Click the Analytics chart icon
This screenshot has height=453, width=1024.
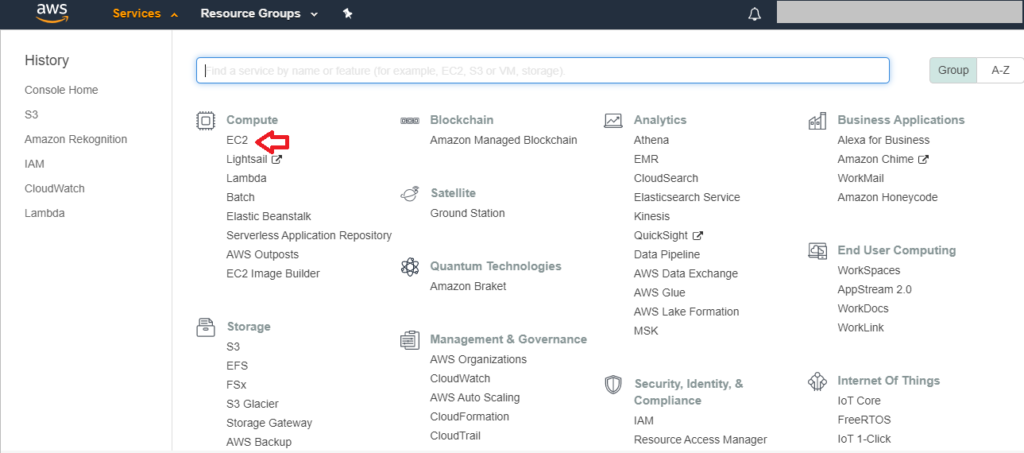(x=613, y=121)
